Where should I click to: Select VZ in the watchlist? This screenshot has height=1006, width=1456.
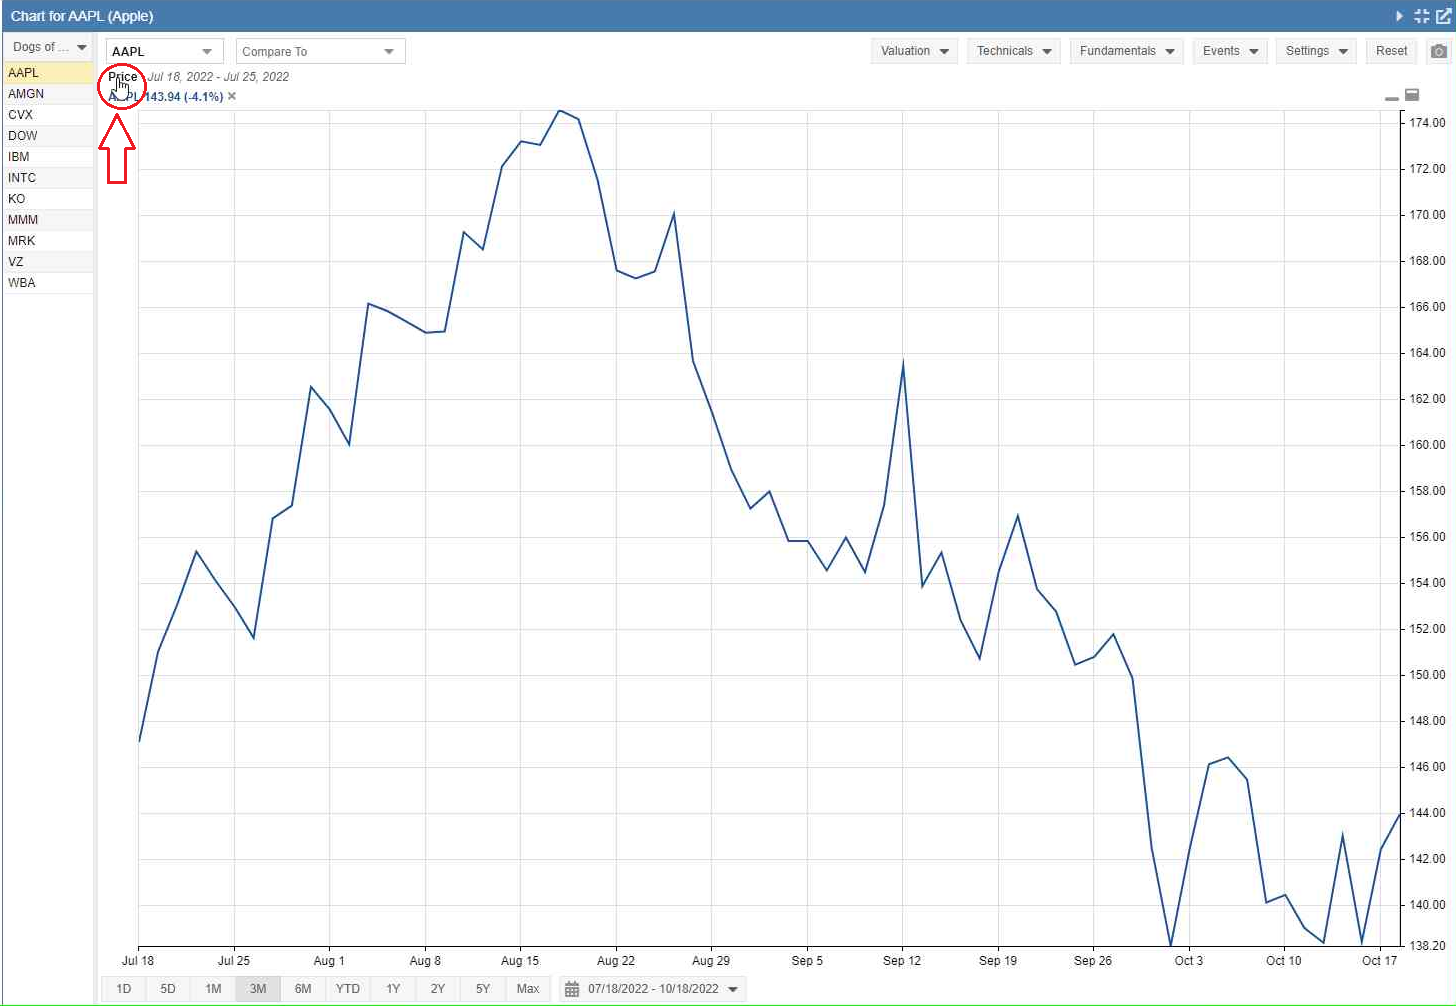click(48, 262)
